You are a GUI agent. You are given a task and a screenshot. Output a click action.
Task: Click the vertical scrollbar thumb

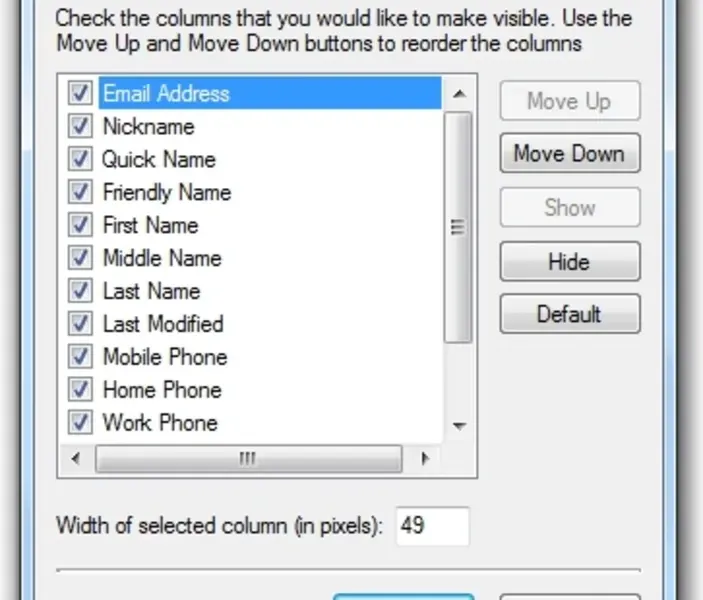click(x=458, y=228)
